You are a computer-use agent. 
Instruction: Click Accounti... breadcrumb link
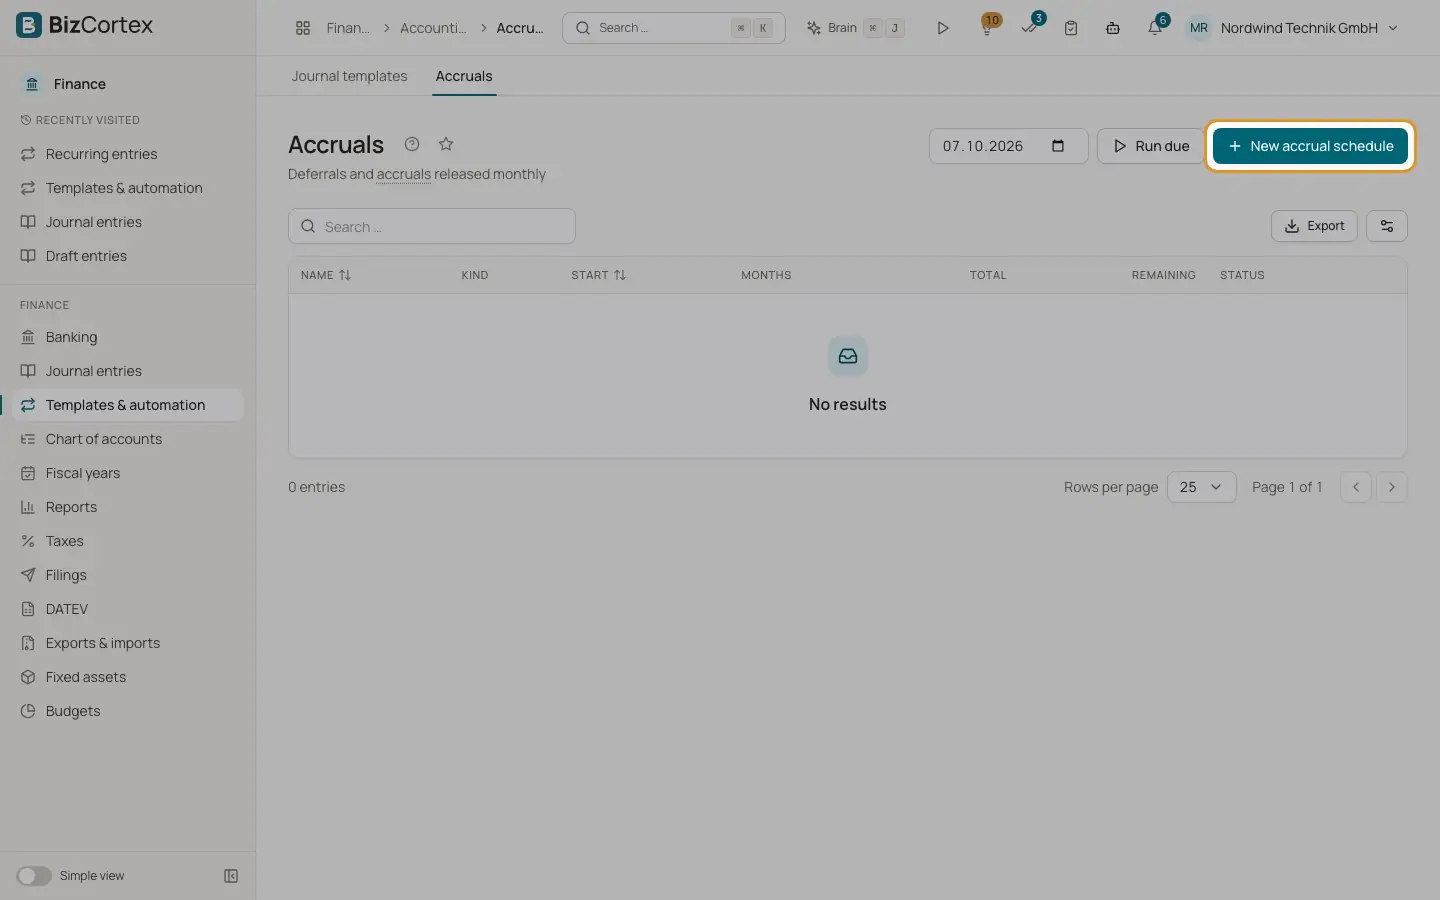pyautogui.click(x=433, y=28)
